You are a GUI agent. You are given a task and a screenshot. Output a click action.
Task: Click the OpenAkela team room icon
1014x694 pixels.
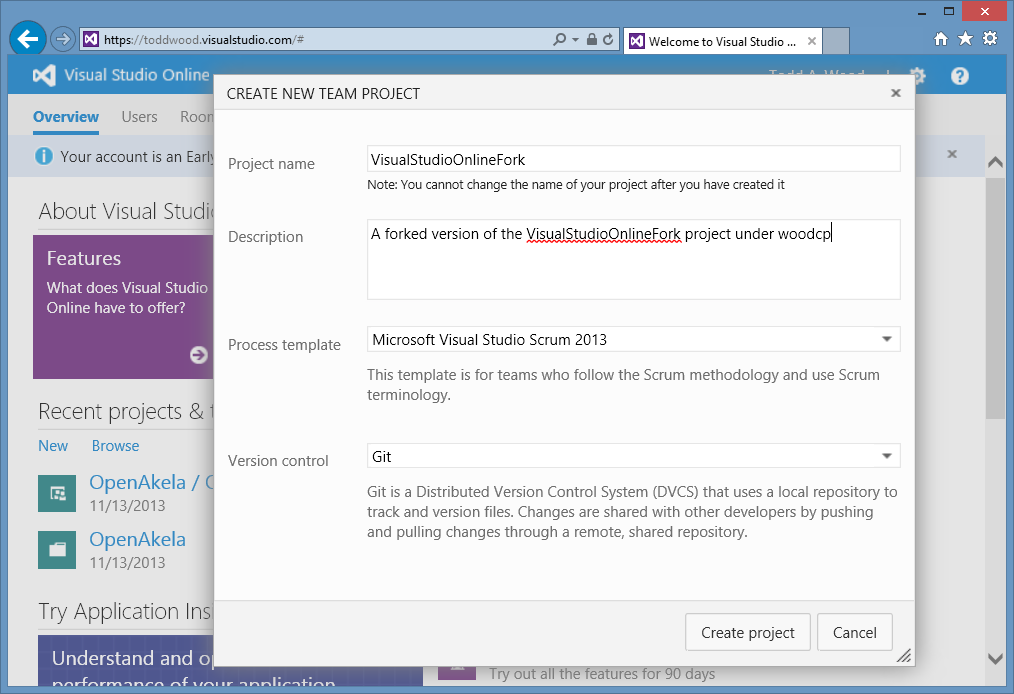57,493
